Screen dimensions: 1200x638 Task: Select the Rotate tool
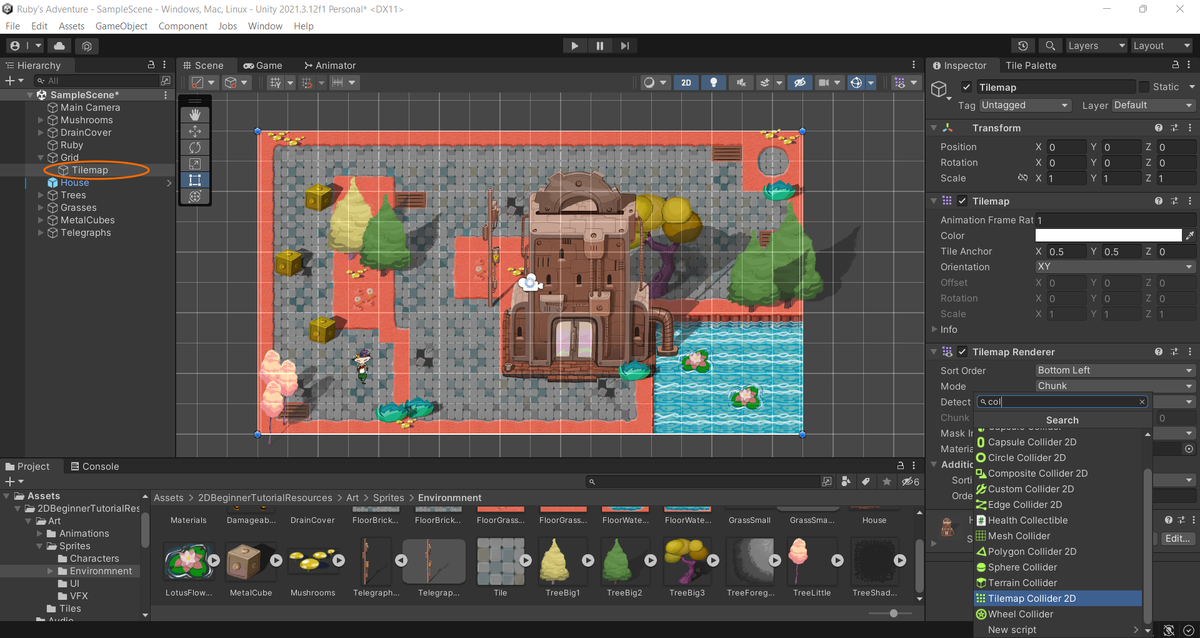[x=195, y=147]
